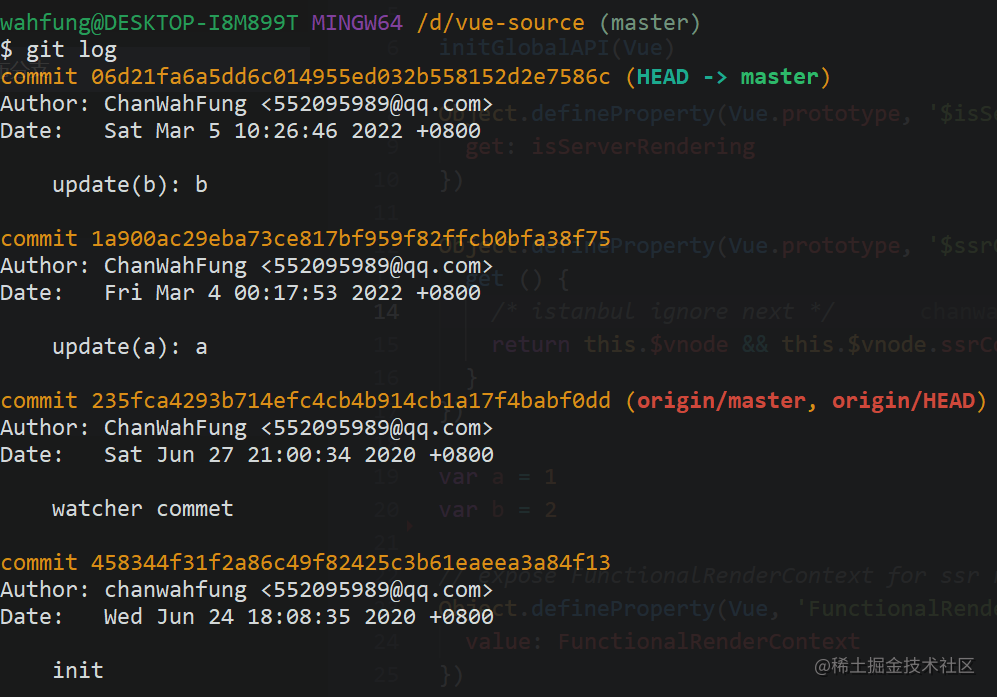This screenshot has height=697, width=997.
Task: Click the MINGW64 label in the prompt
Action: [357, 23]
